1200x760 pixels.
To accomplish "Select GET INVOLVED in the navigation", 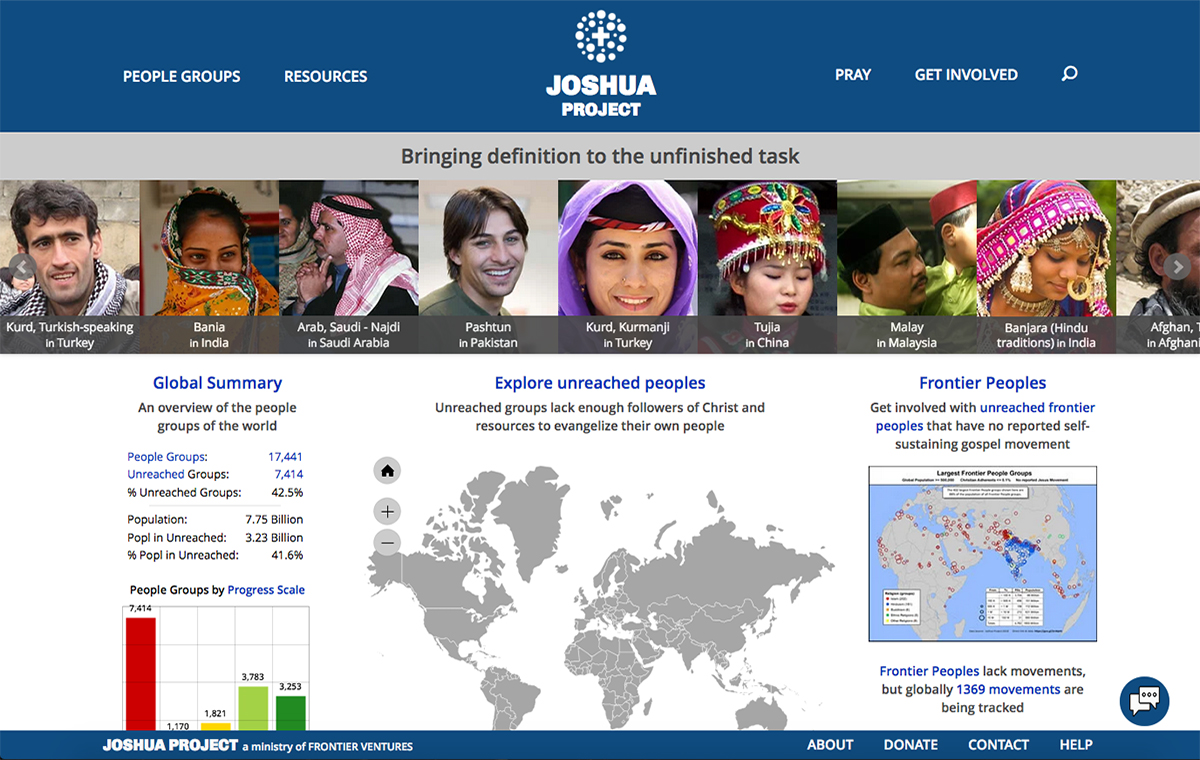I will (966, 74).
